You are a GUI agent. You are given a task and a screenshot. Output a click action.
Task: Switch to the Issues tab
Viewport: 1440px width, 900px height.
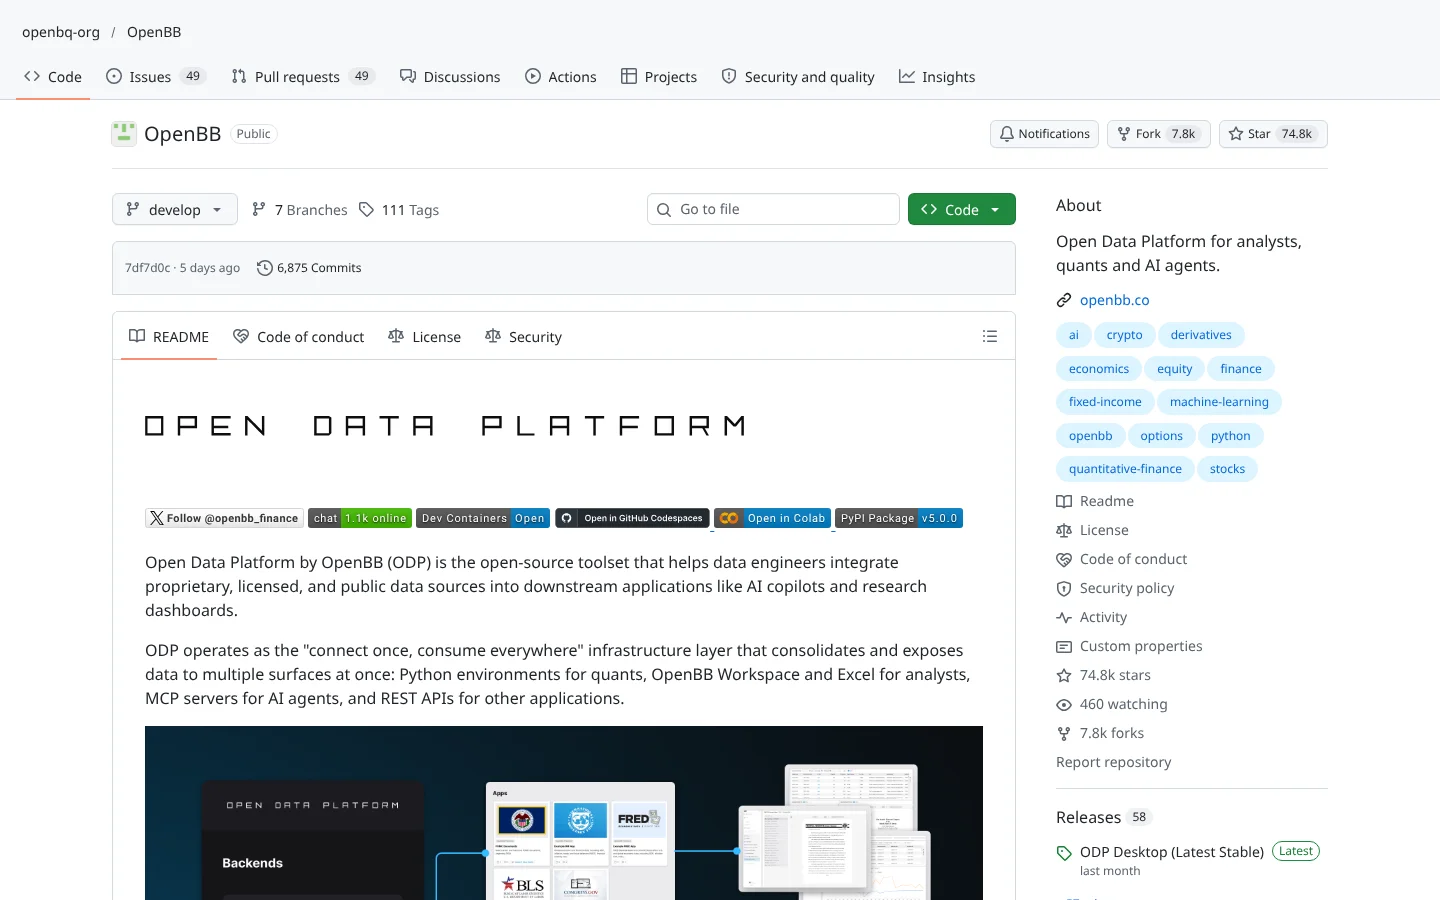[155, 77]
